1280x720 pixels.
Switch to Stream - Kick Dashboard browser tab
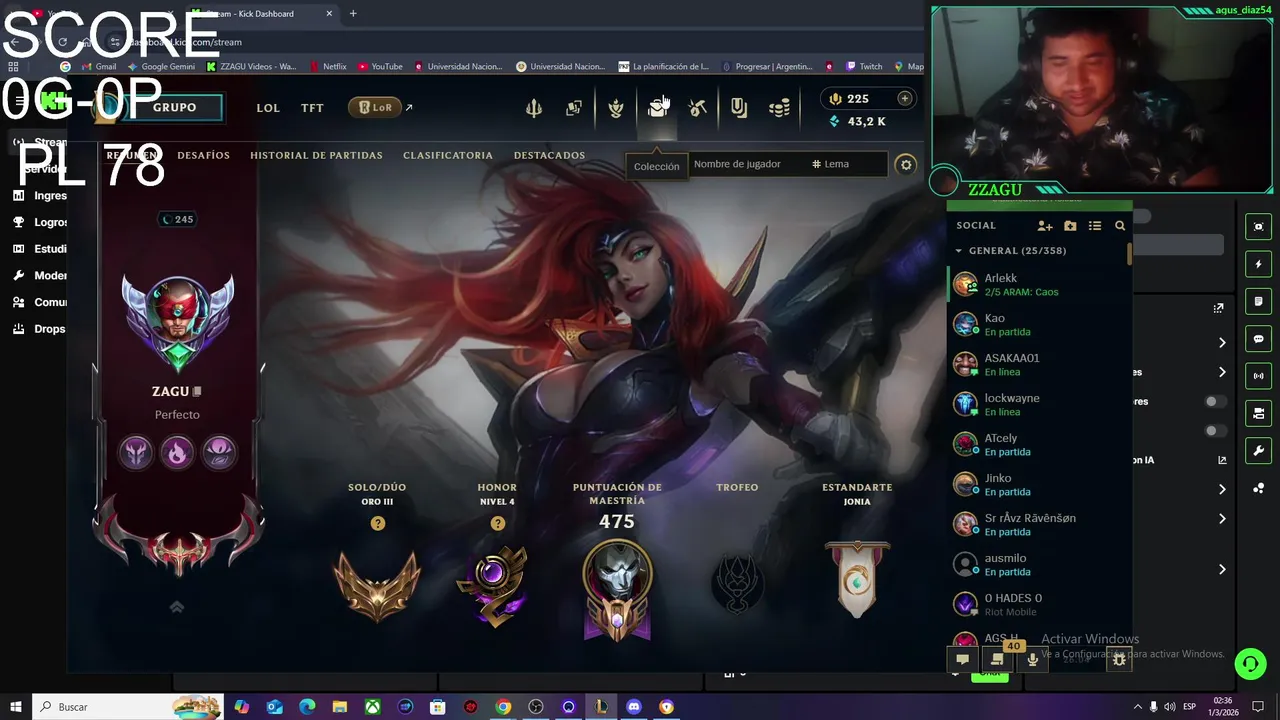point(261,14)
